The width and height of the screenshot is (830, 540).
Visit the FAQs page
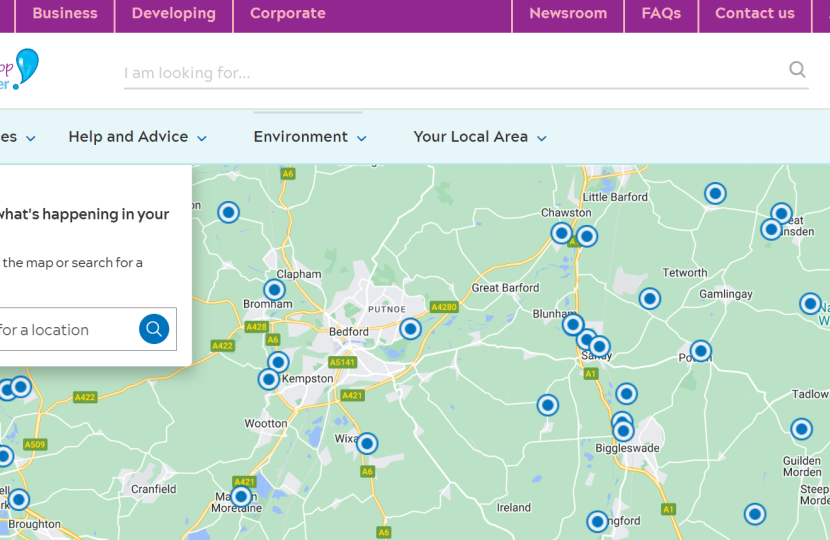pos(661,14)
